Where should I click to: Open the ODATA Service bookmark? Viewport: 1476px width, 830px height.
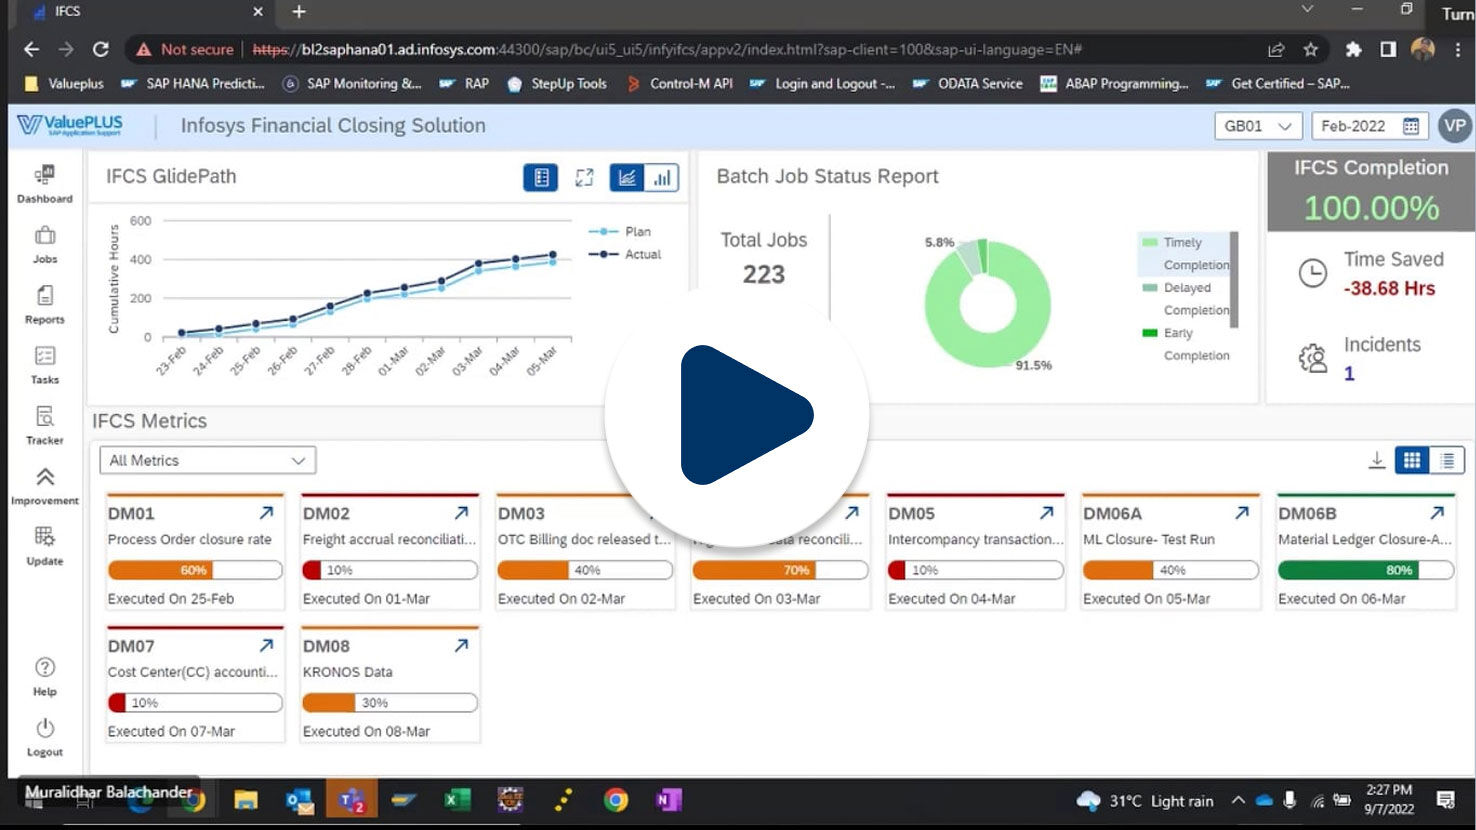coord(967,84)
